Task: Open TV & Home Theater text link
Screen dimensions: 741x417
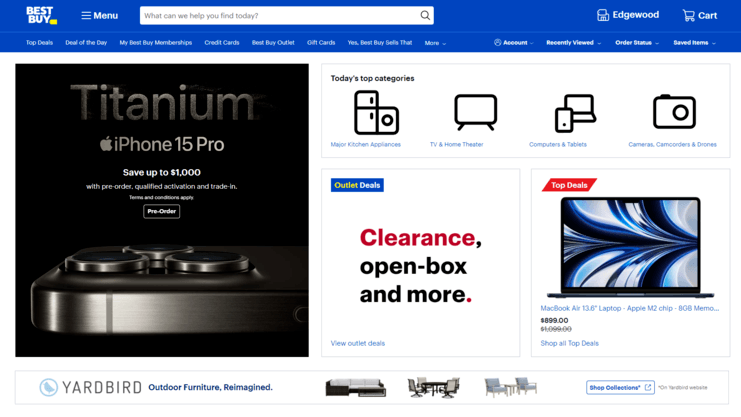Action: coord(457,145)
